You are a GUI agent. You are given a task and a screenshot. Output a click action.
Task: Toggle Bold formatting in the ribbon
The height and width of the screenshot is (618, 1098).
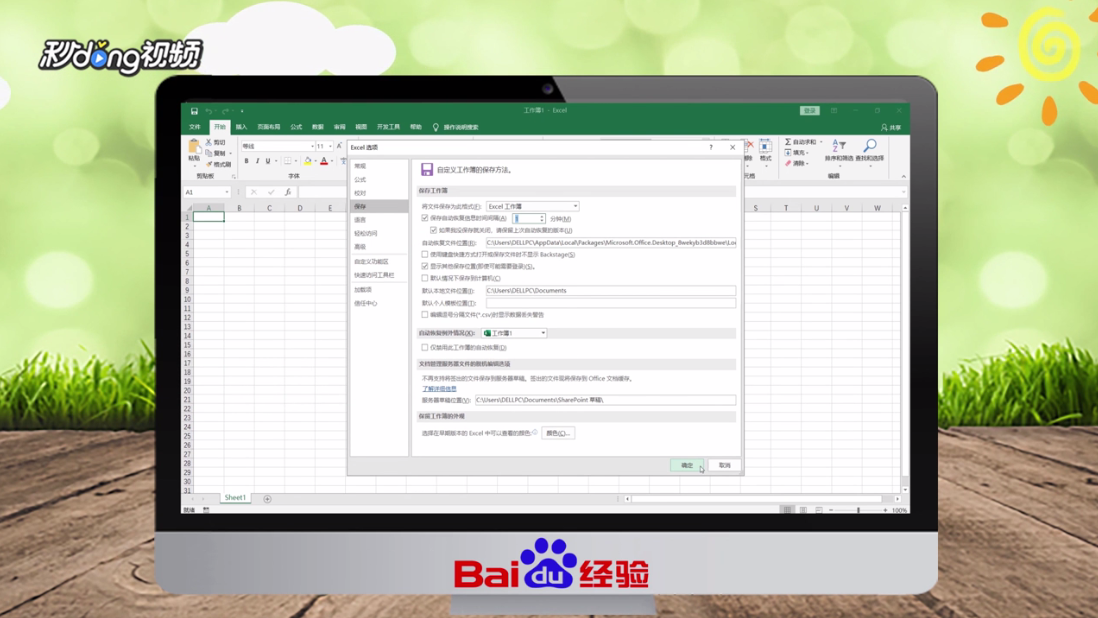coord(246,161)
